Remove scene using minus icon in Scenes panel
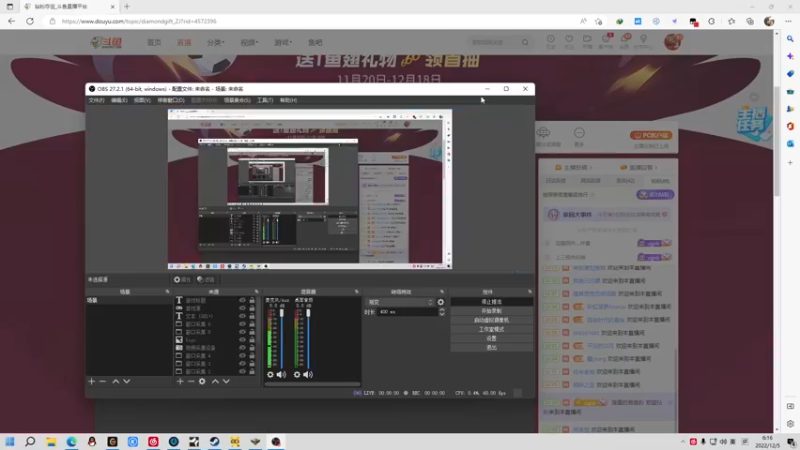Viewport: 800px width, 450px height. pyautogui.click(x=103, y=381)
